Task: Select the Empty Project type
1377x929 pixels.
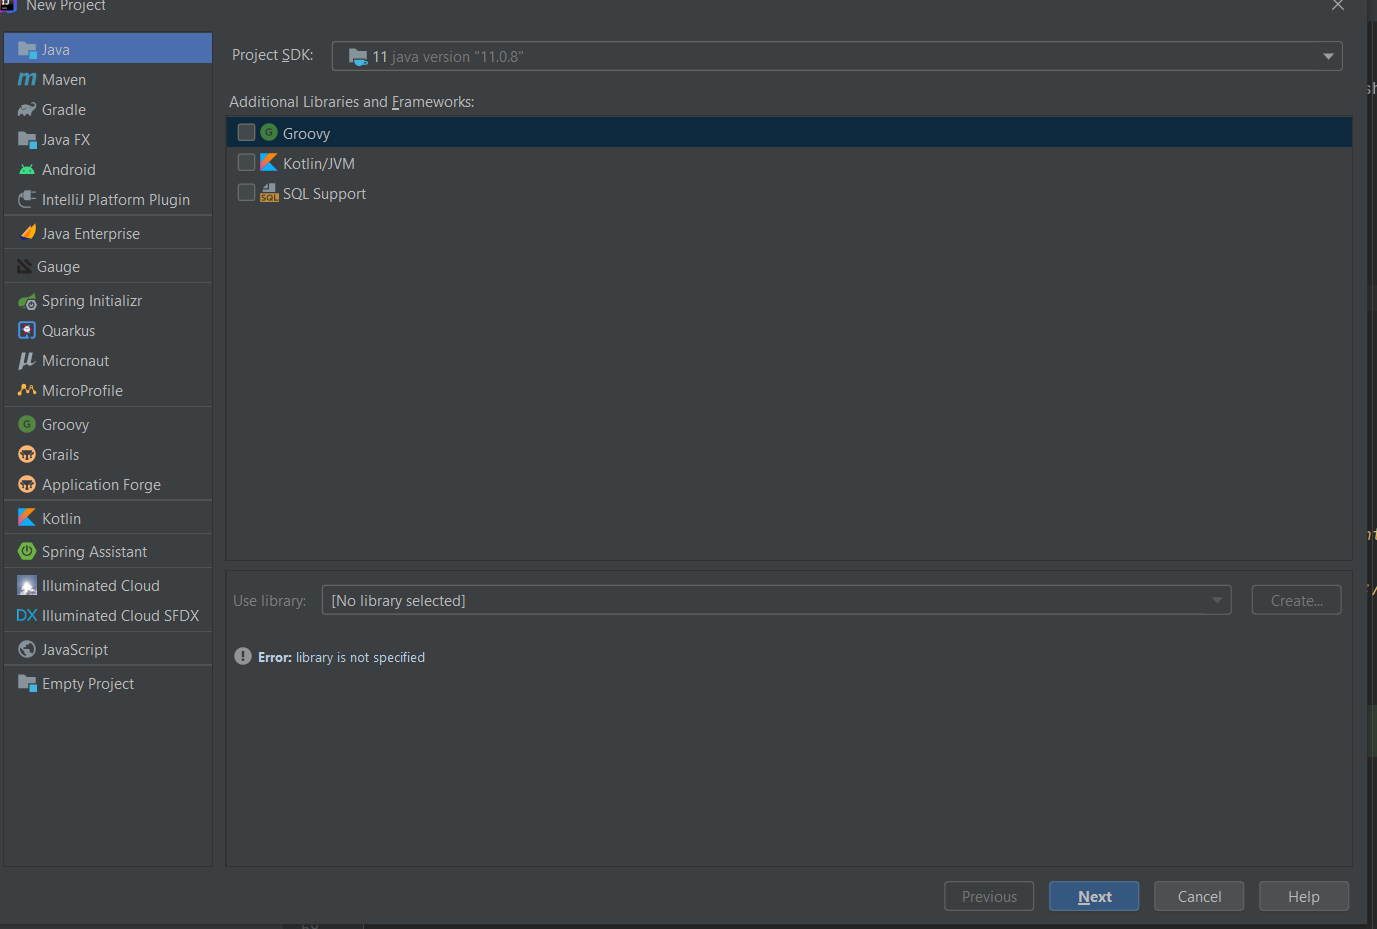Action: point(108,683)
